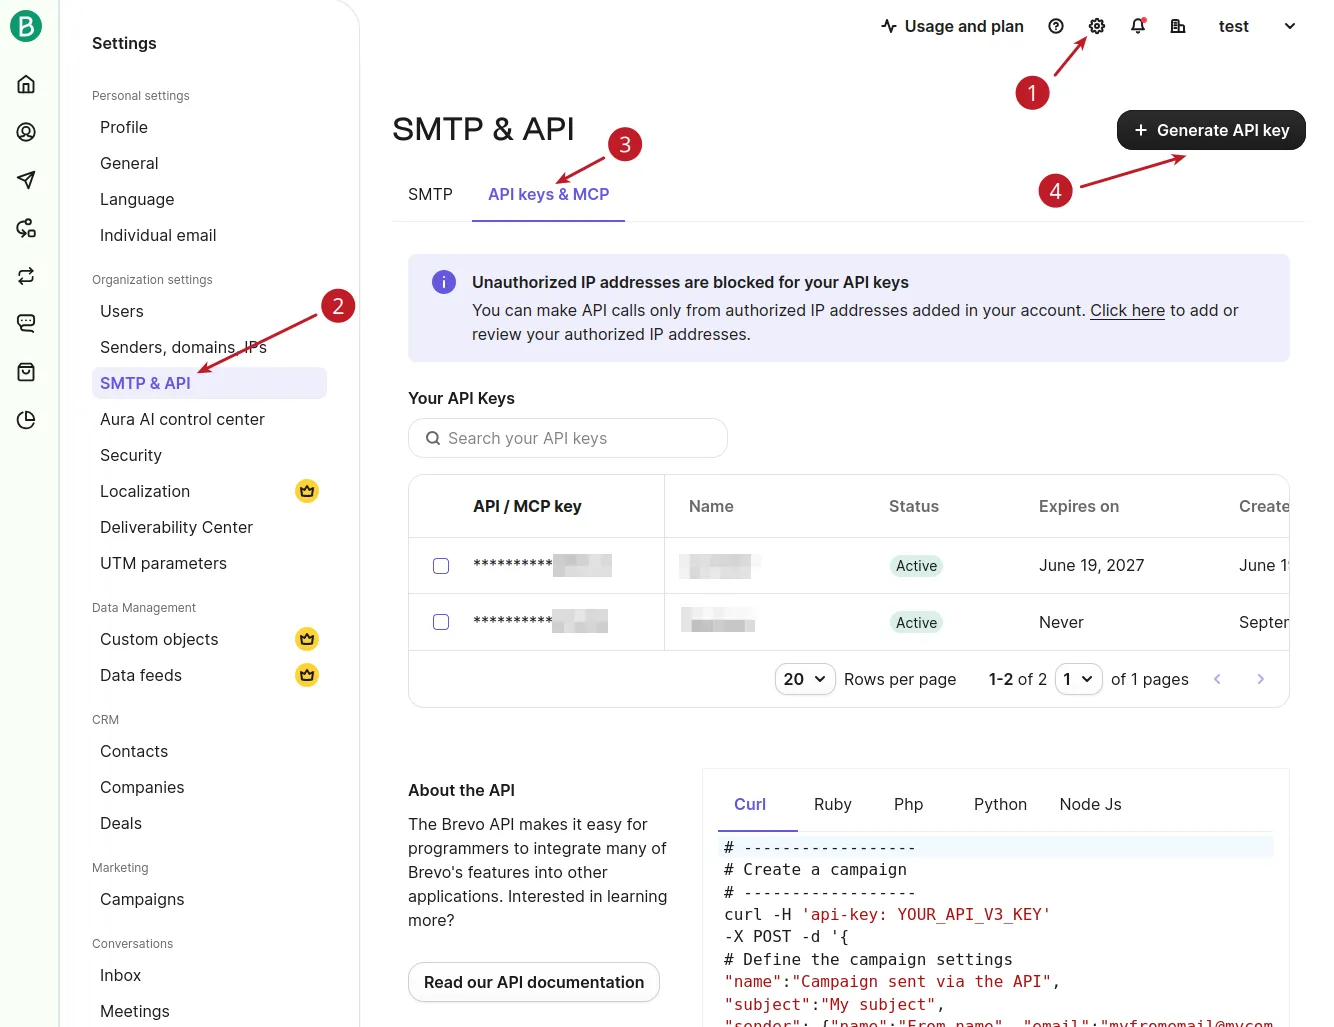Click the help question mark icon
1334x1027 pixels.
click(x=1056, y=26)
